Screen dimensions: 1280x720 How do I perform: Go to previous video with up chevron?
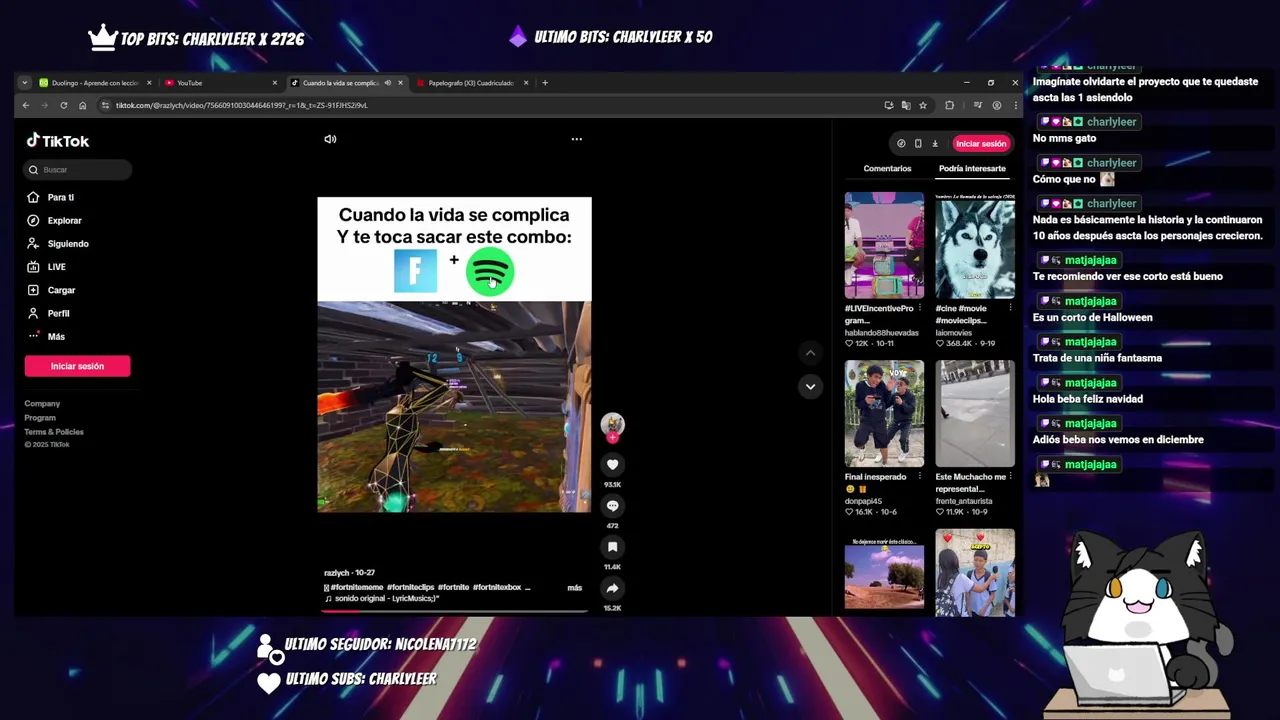(810, 353)
